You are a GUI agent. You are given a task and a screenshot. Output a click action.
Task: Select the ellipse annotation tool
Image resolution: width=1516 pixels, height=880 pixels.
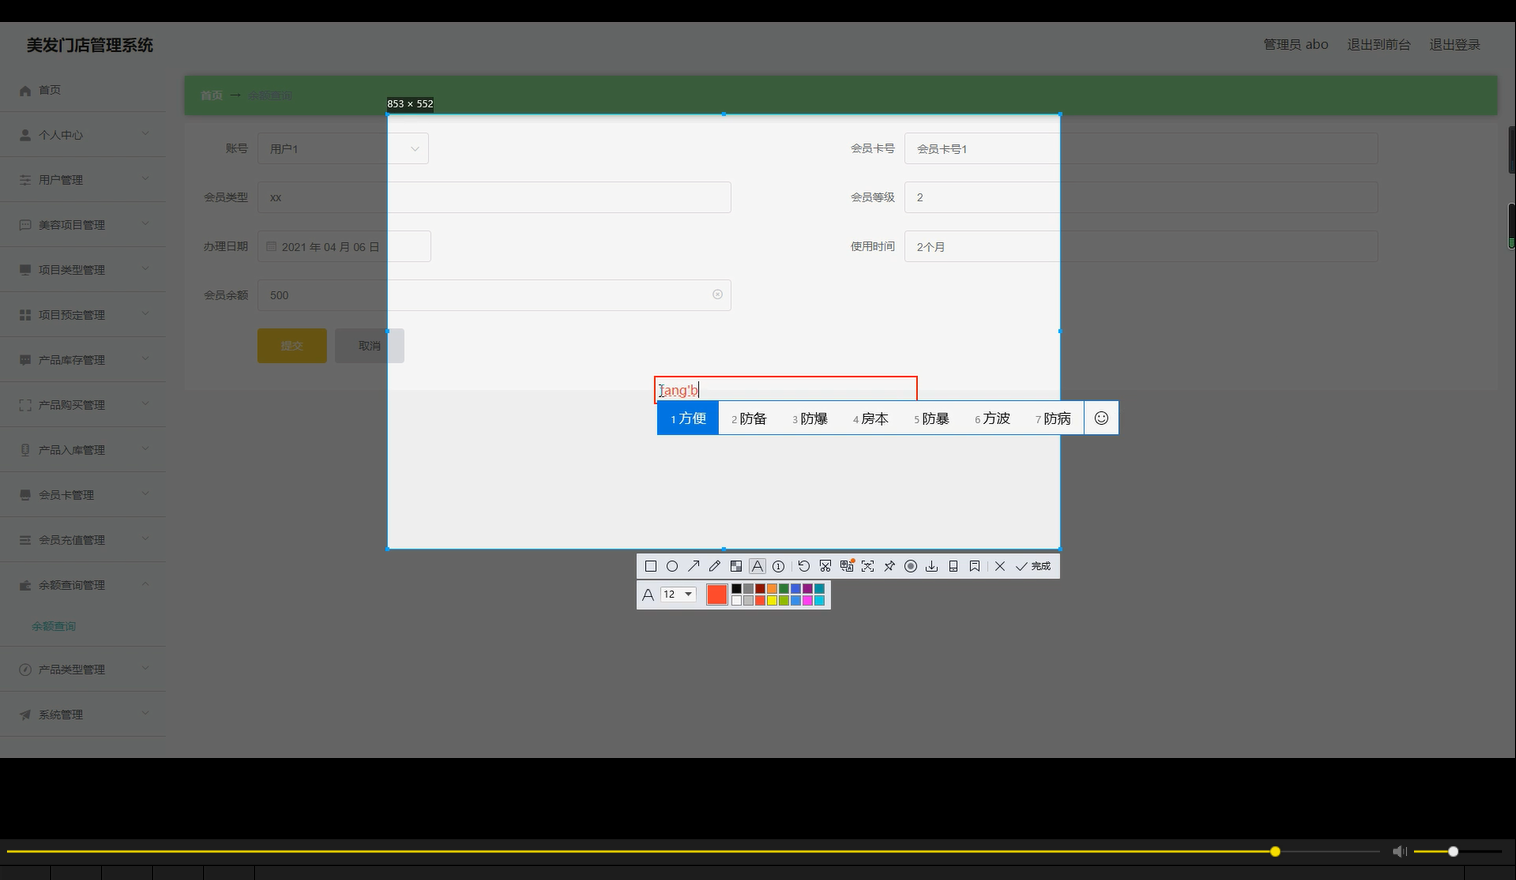tap(672, 566)
